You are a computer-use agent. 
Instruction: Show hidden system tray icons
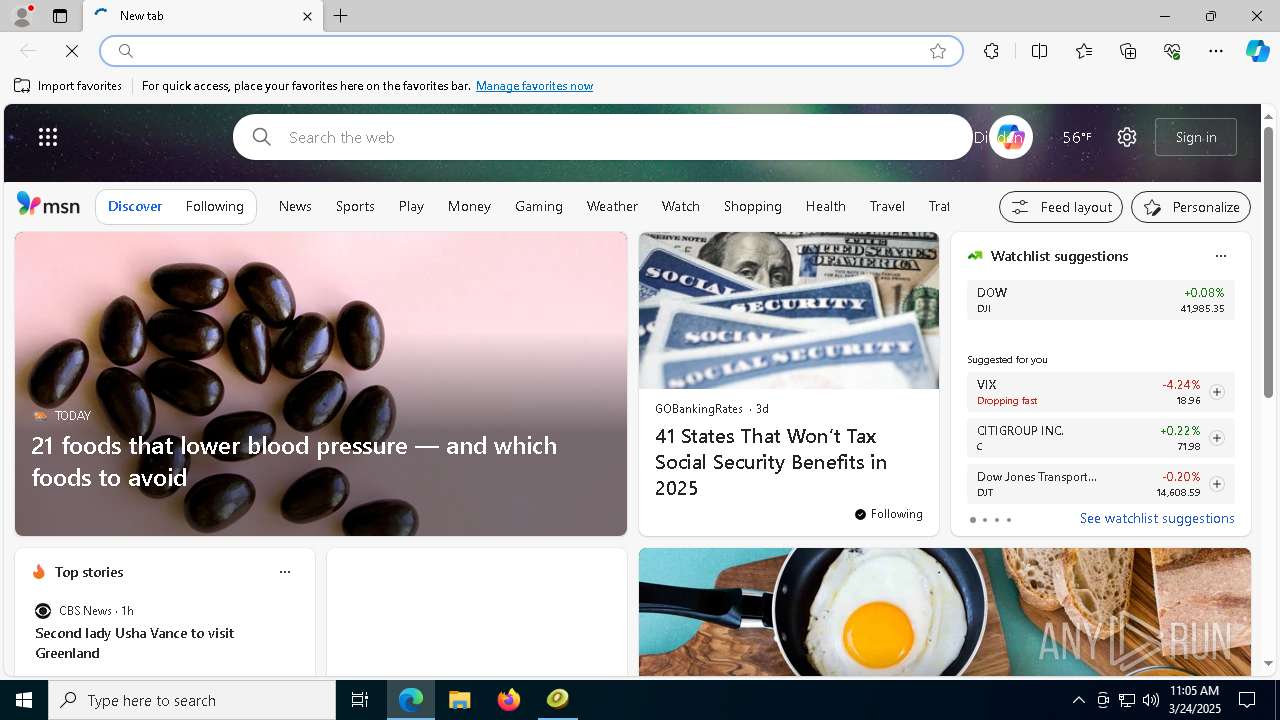click(1078, 700)
